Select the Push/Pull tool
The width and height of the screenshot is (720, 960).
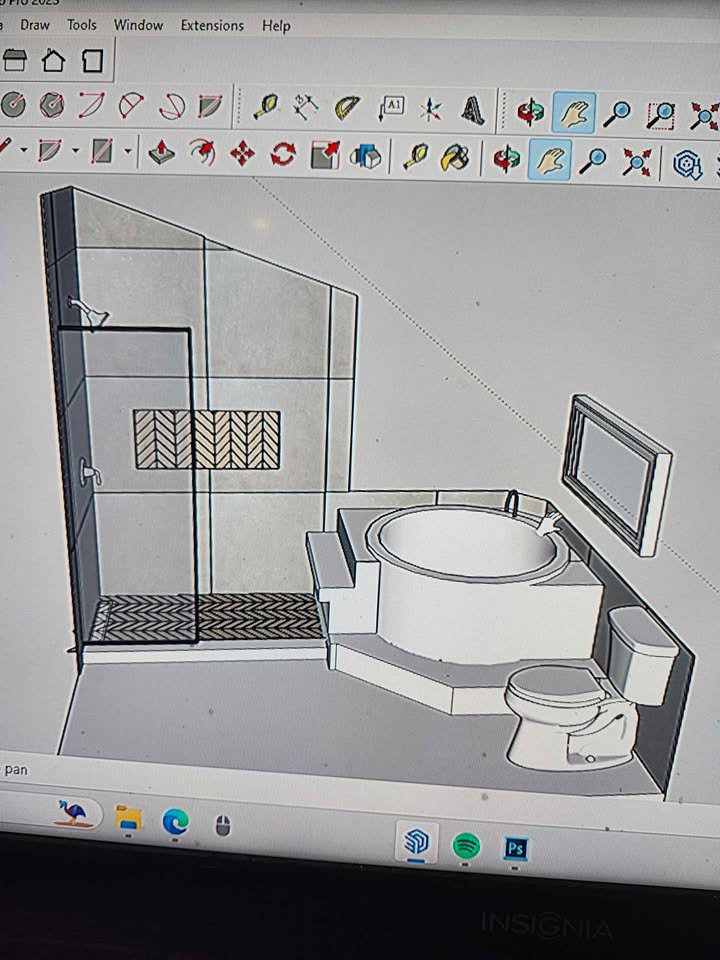[161, 153]
